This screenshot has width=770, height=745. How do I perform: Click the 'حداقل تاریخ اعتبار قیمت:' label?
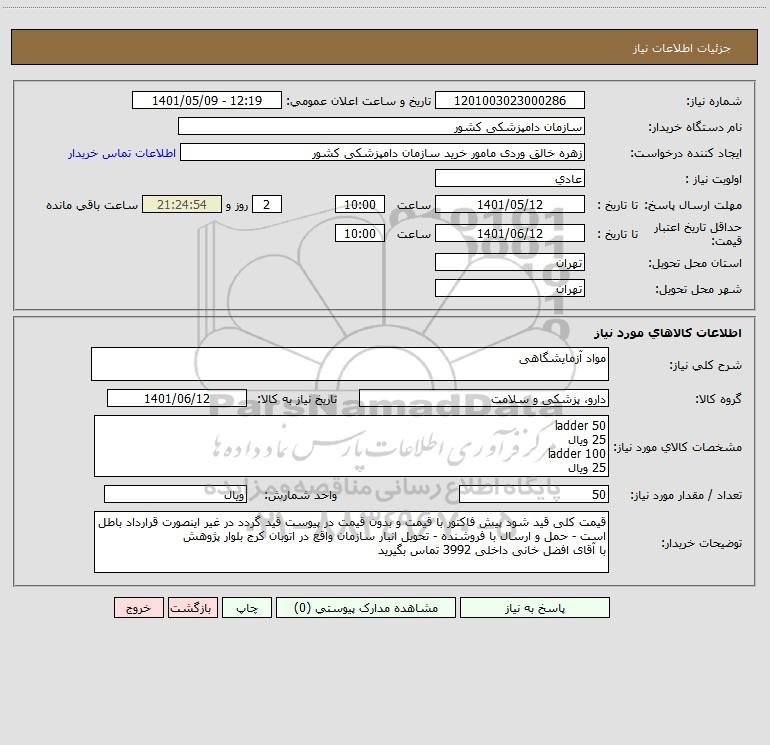(698, 234)
